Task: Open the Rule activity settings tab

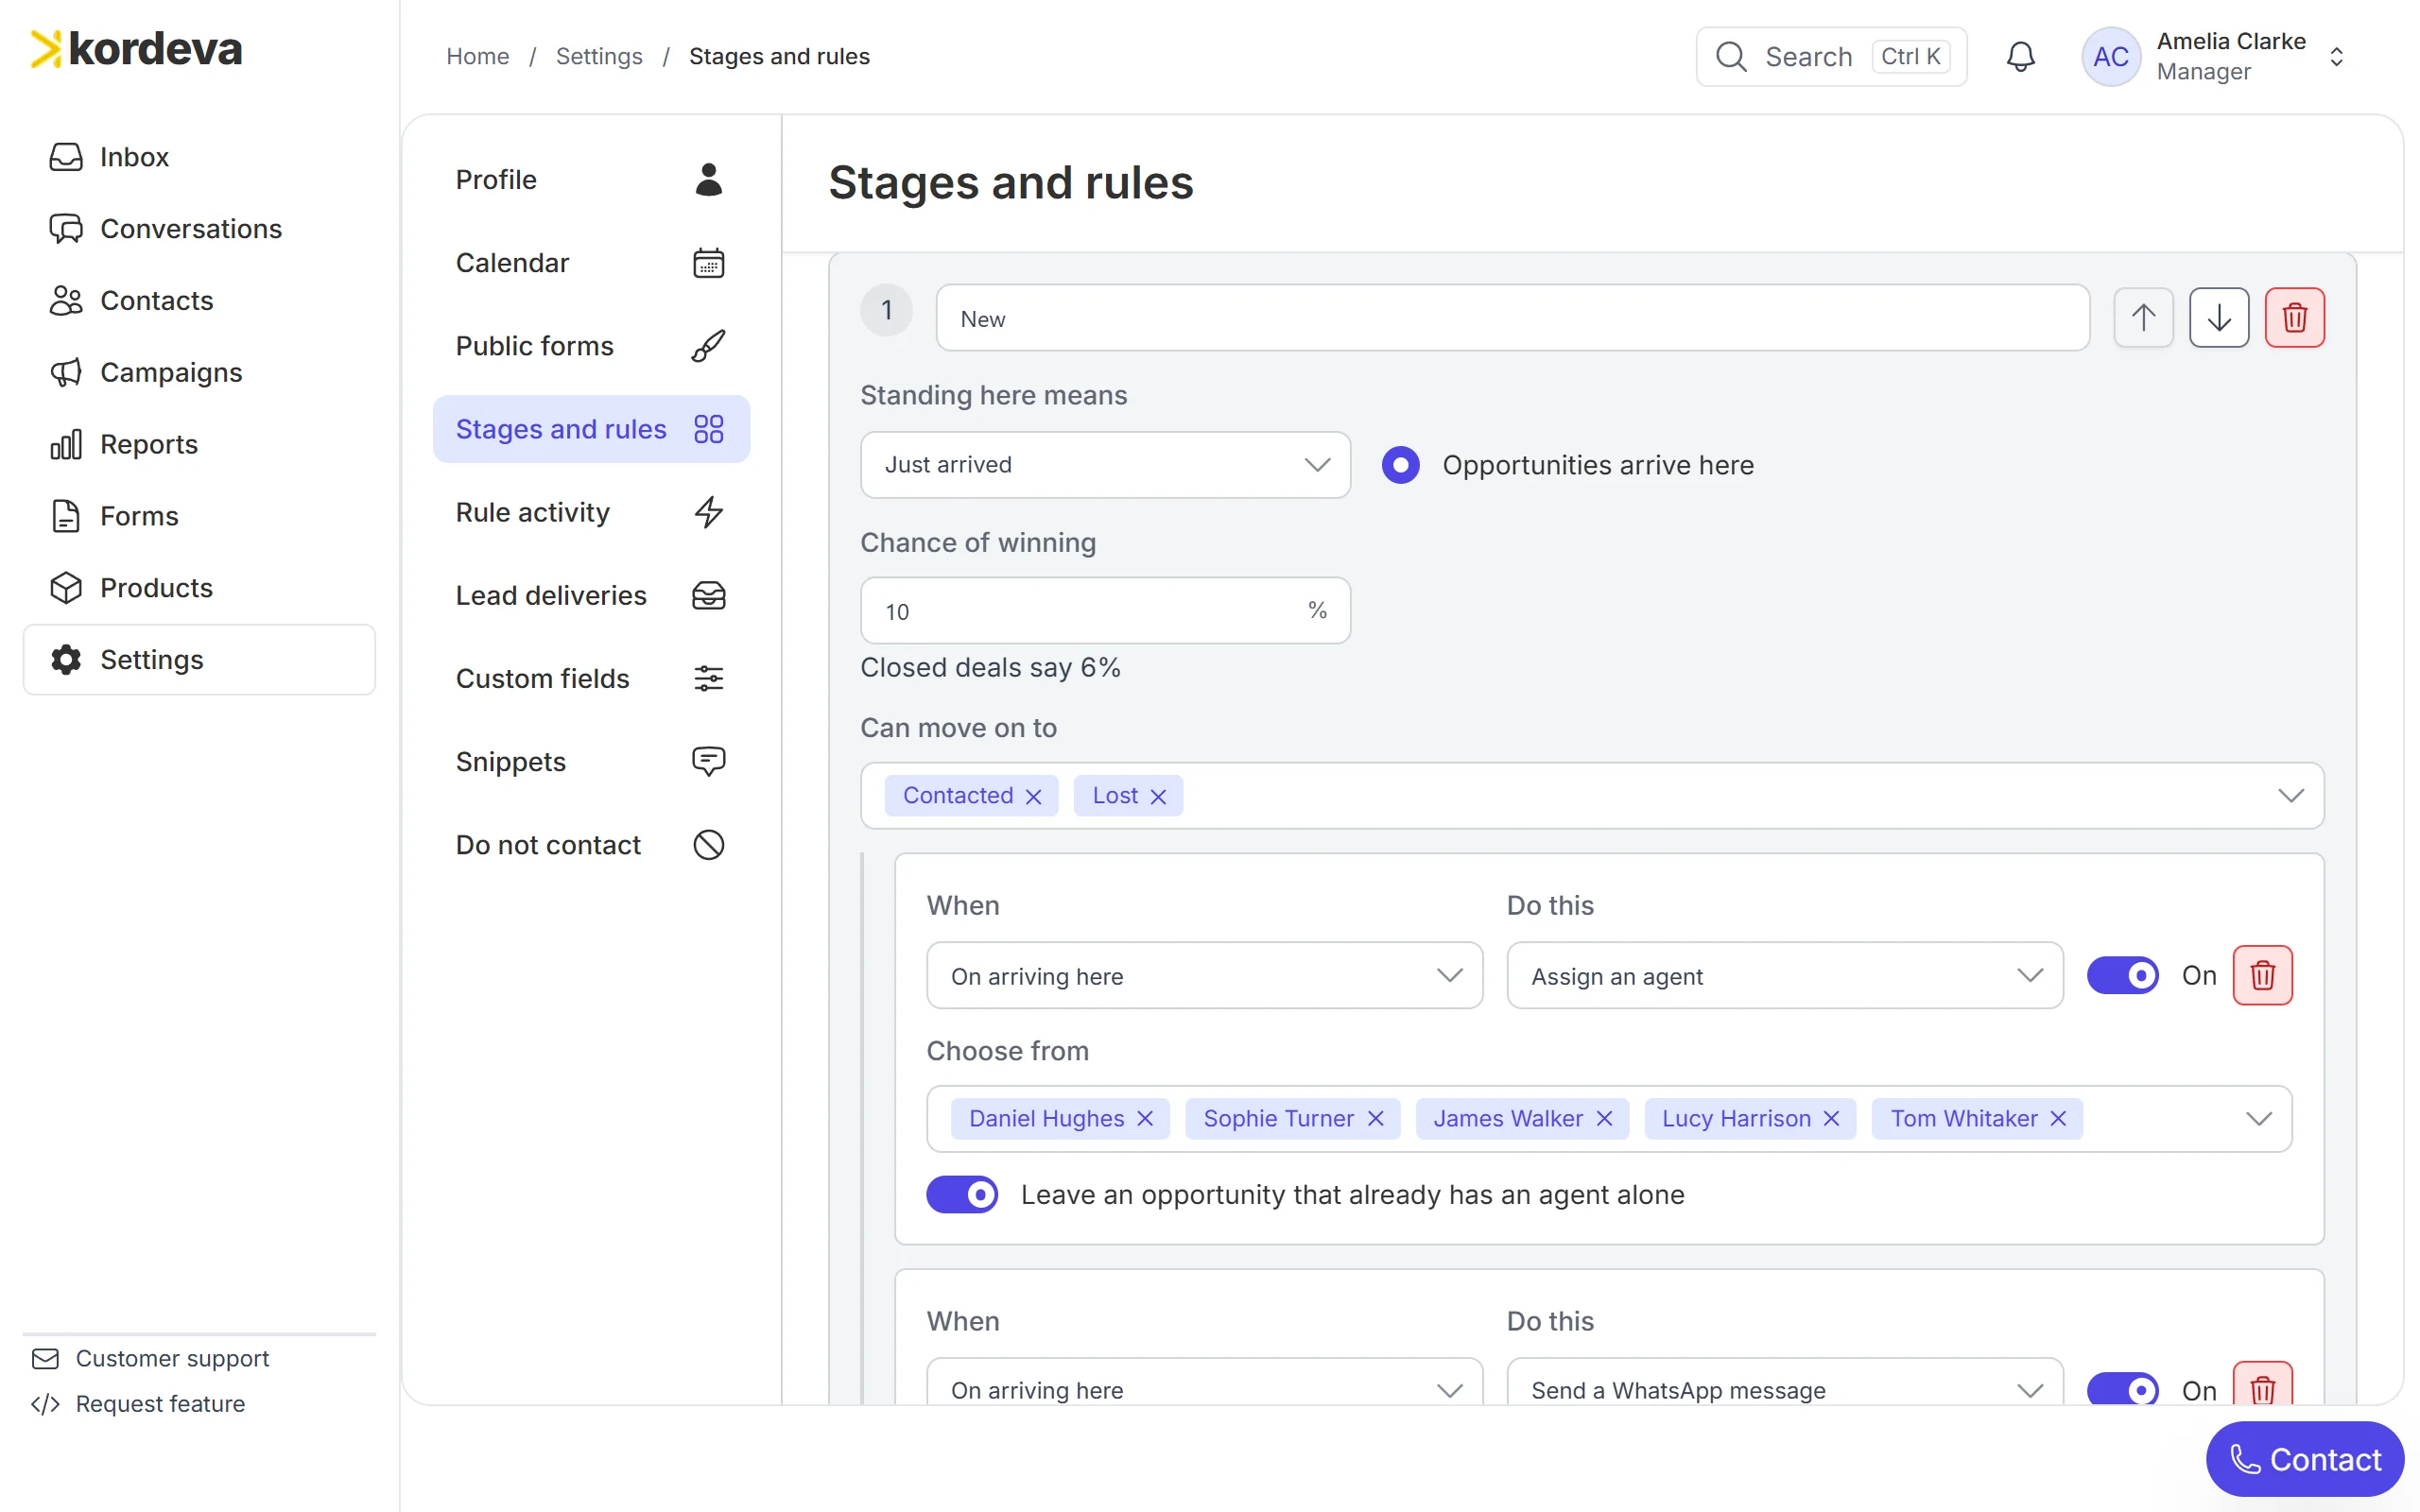Action: click(x=591, y=513)
